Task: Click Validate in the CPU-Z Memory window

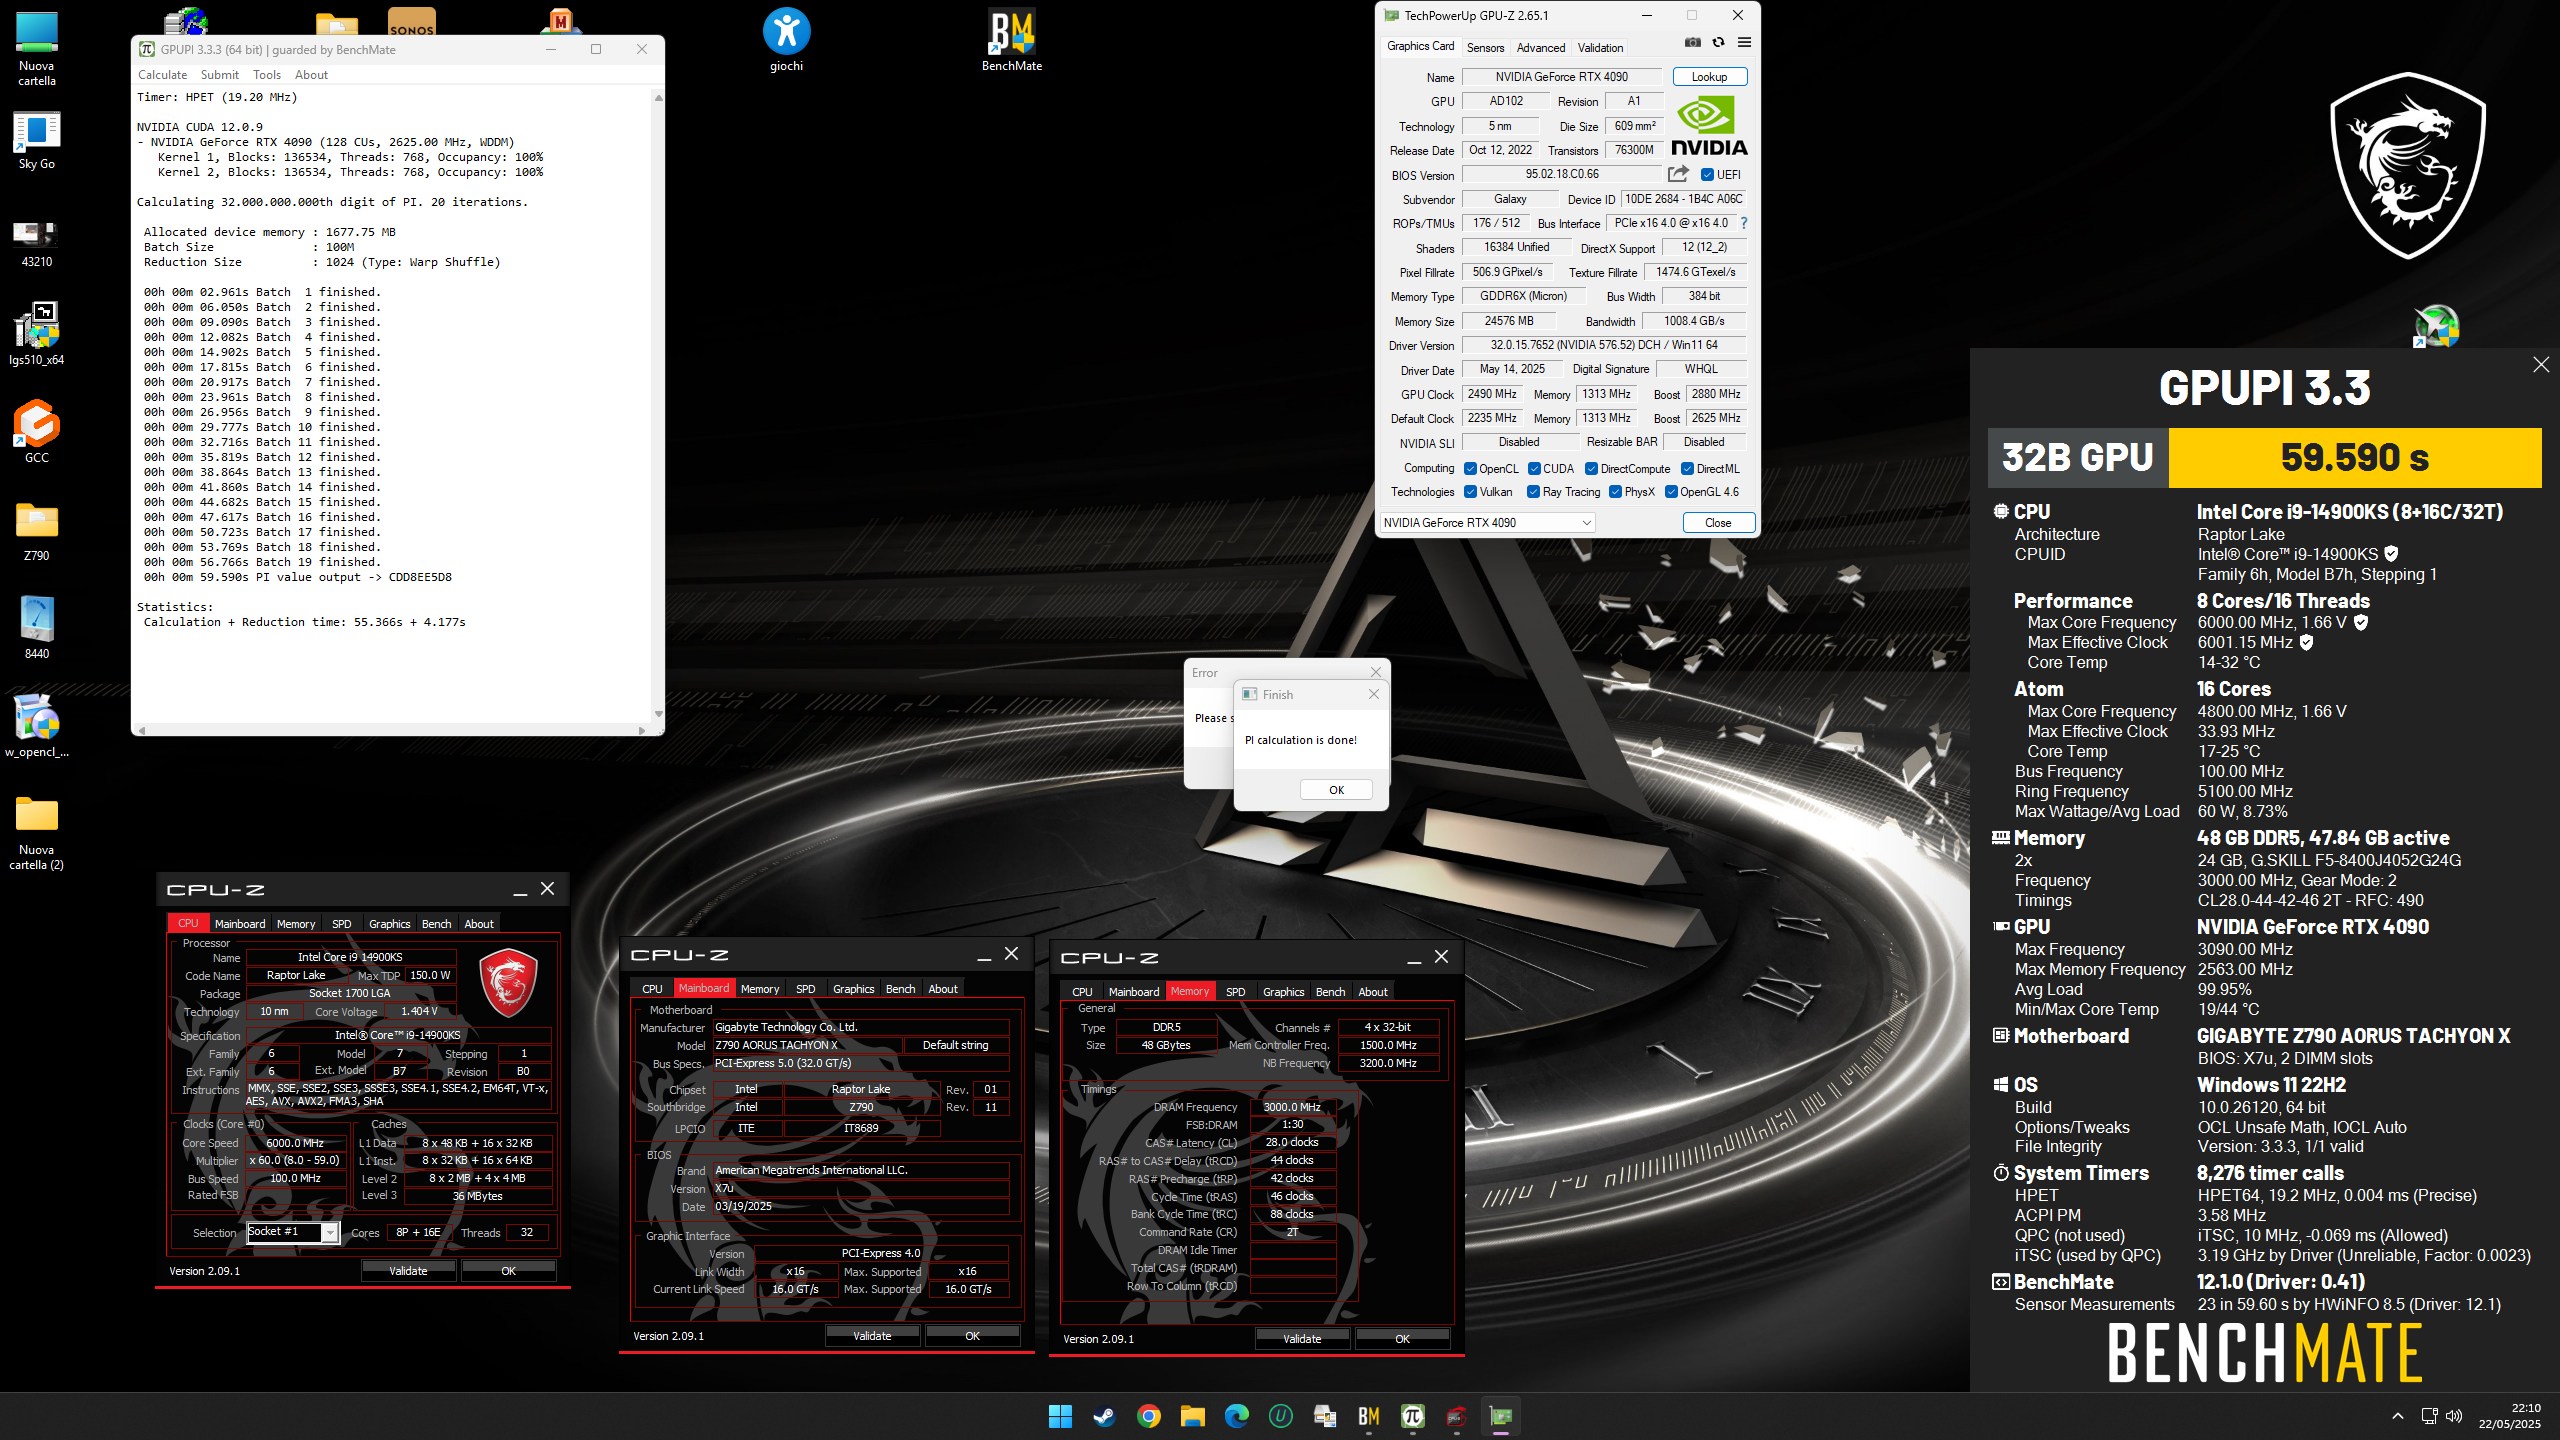Action: pos(1302,1339)
